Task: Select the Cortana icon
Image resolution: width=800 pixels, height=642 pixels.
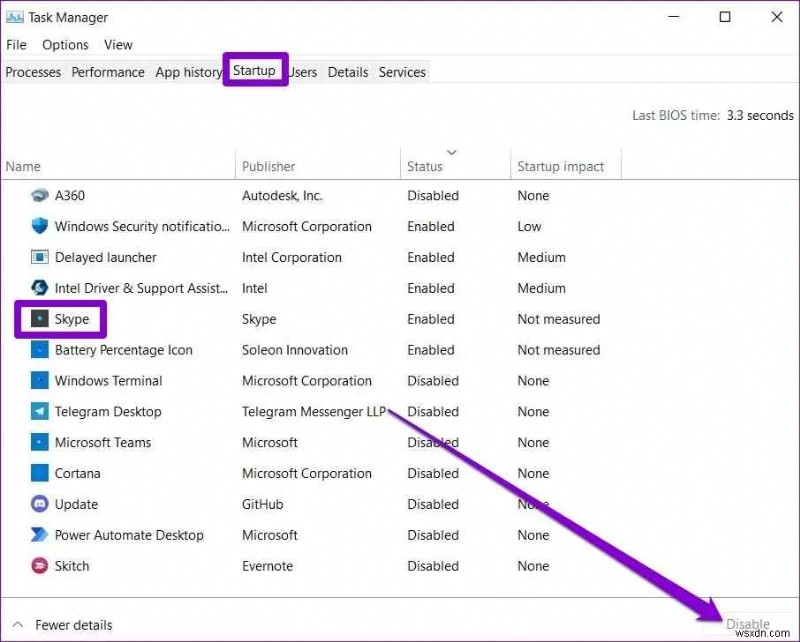Action: click(38, 473)
